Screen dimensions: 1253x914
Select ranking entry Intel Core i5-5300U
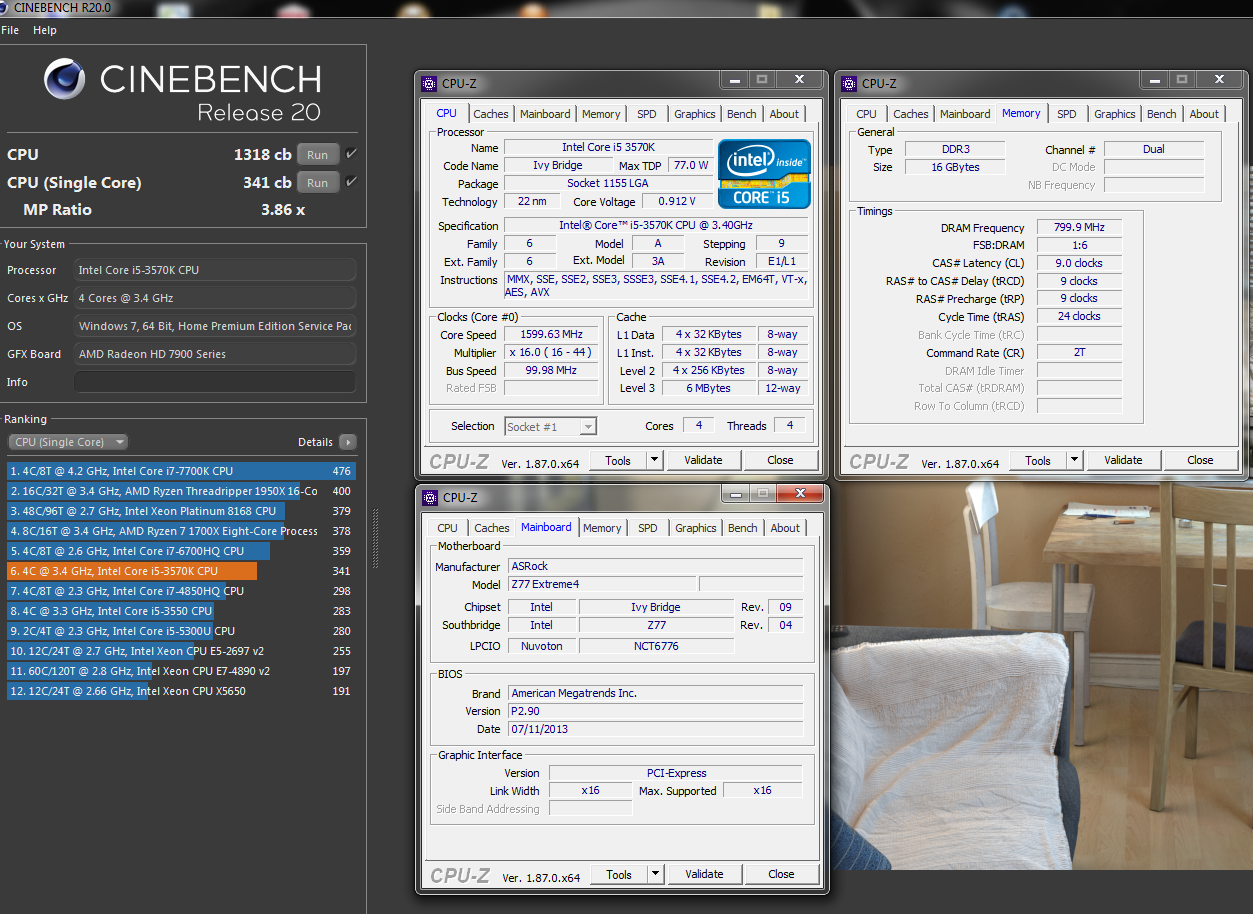[x=181, y=631]
